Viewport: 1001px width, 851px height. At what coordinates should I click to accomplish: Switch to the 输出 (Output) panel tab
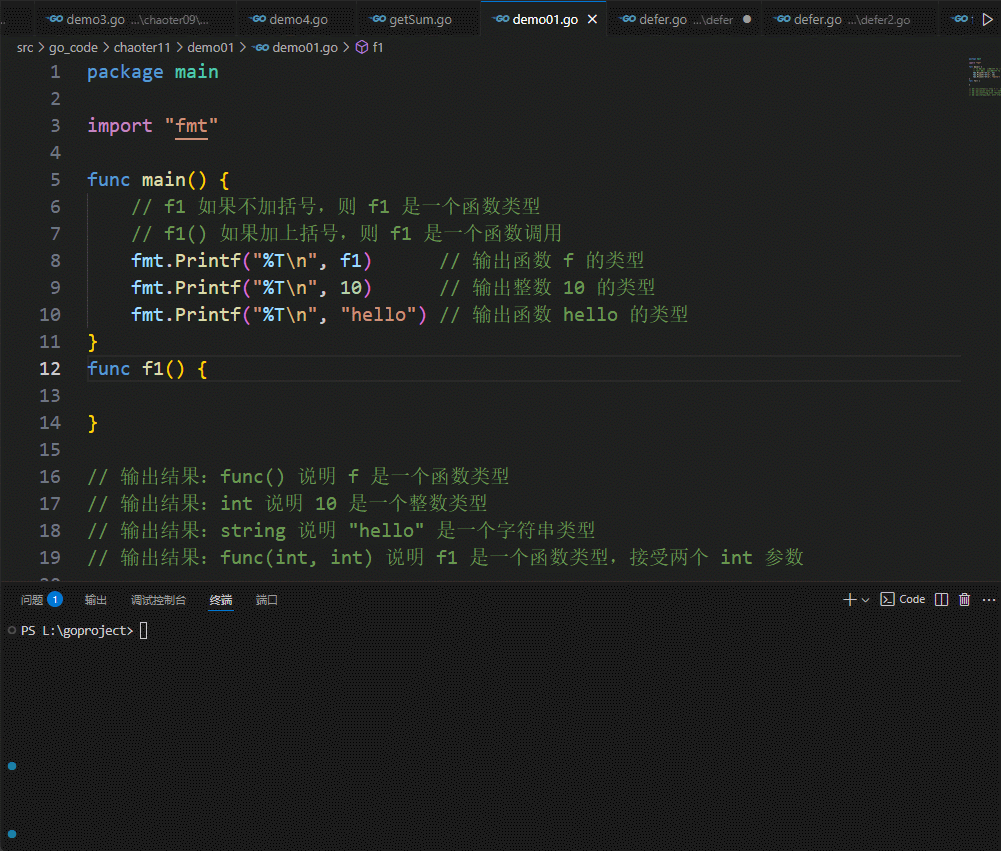[x=96, y=600]
